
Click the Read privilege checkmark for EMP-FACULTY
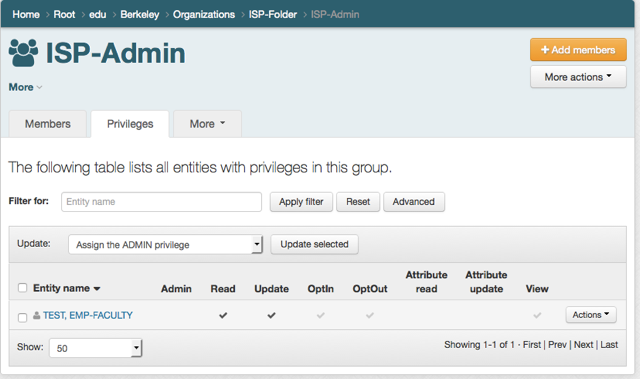point(223,315)
